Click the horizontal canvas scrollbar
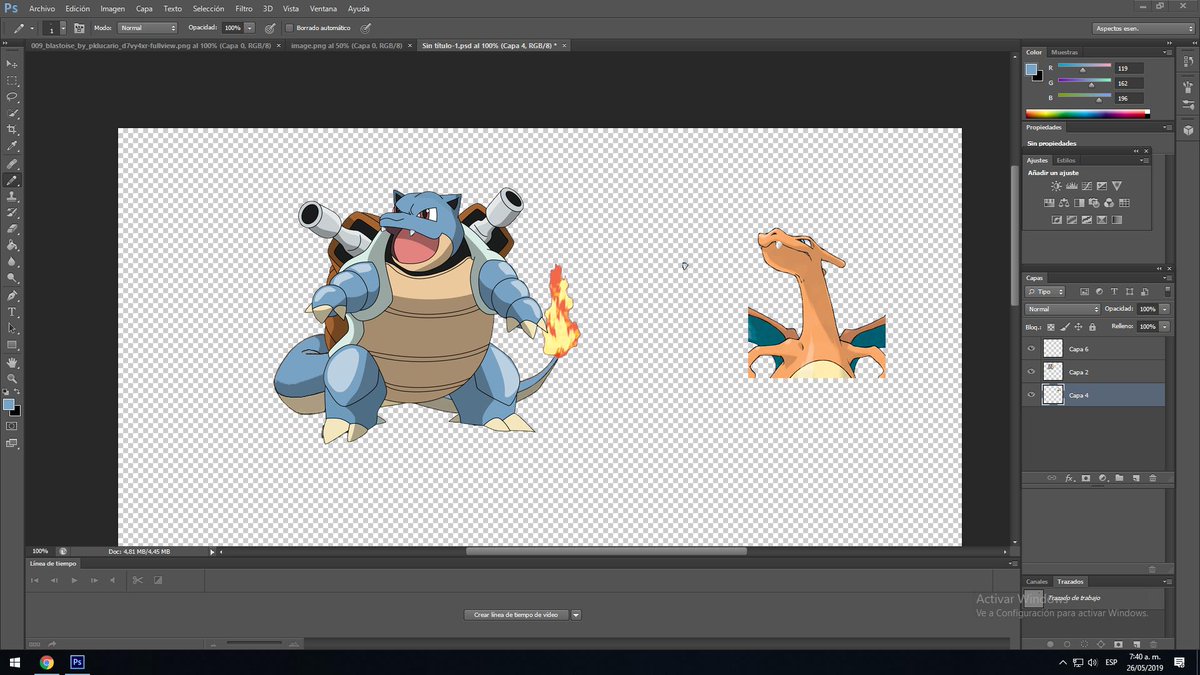 (x=606, y=551)
